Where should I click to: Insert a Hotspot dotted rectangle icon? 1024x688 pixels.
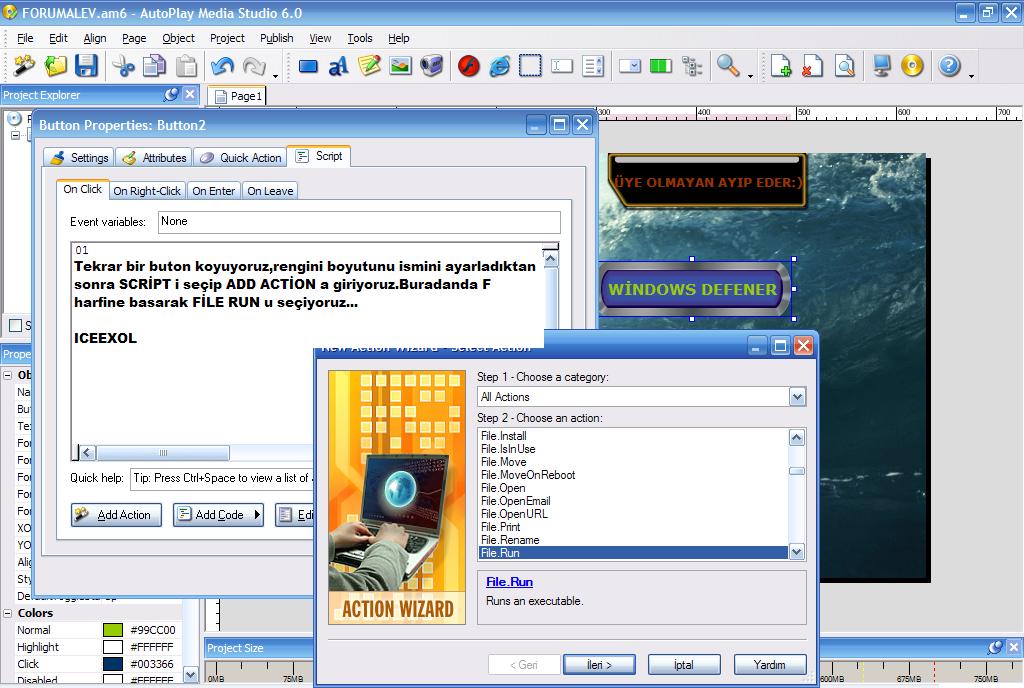coord(530,66)
